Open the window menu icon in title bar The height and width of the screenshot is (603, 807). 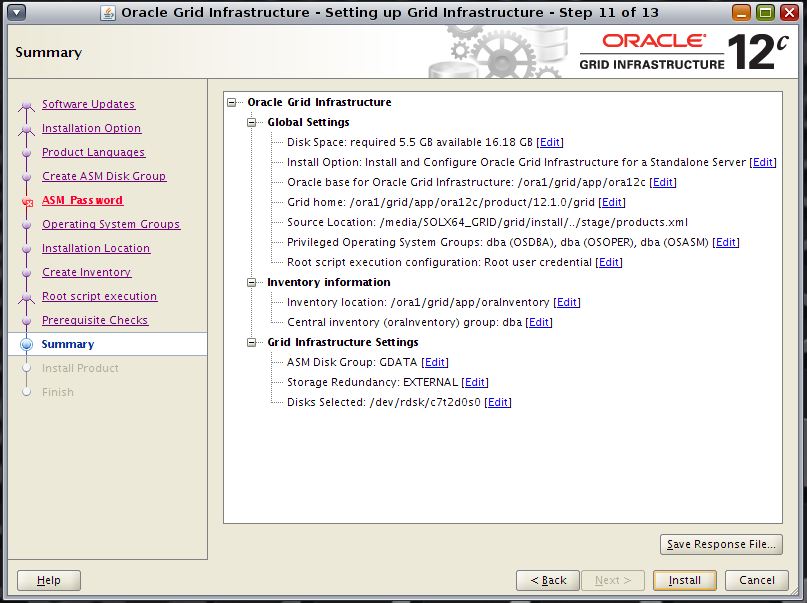tap(16, 12)
